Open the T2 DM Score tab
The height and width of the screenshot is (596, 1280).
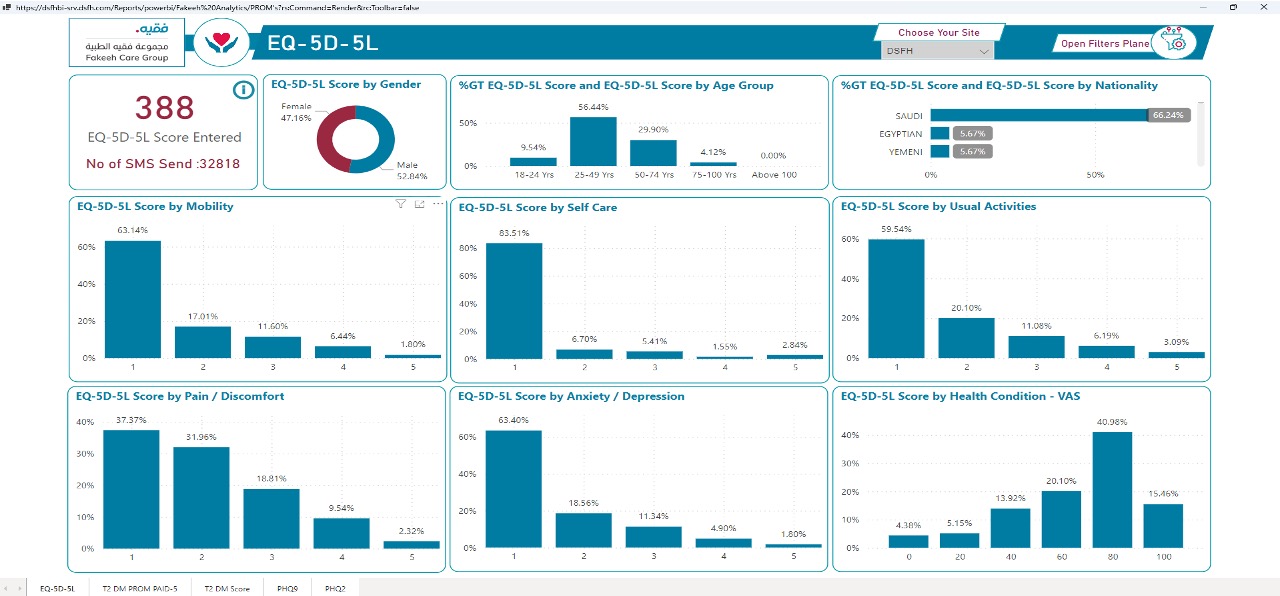click(226, 588)
